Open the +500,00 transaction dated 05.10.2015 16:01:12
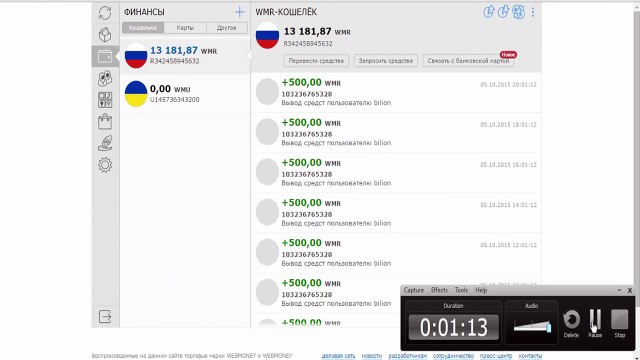This screenshot has width=640, height=360. (396, 172)
